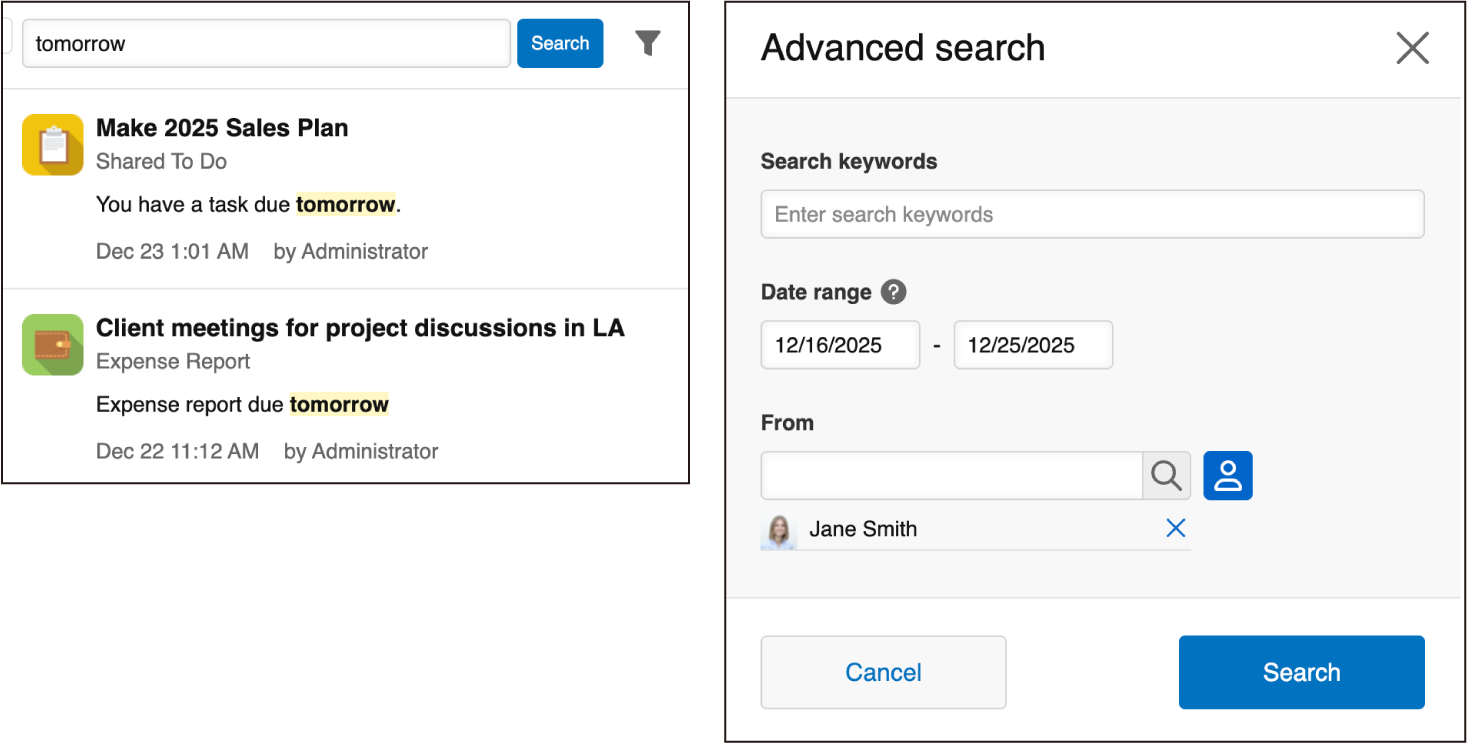Click Jane Smith's avatar photo

point(778,530)
